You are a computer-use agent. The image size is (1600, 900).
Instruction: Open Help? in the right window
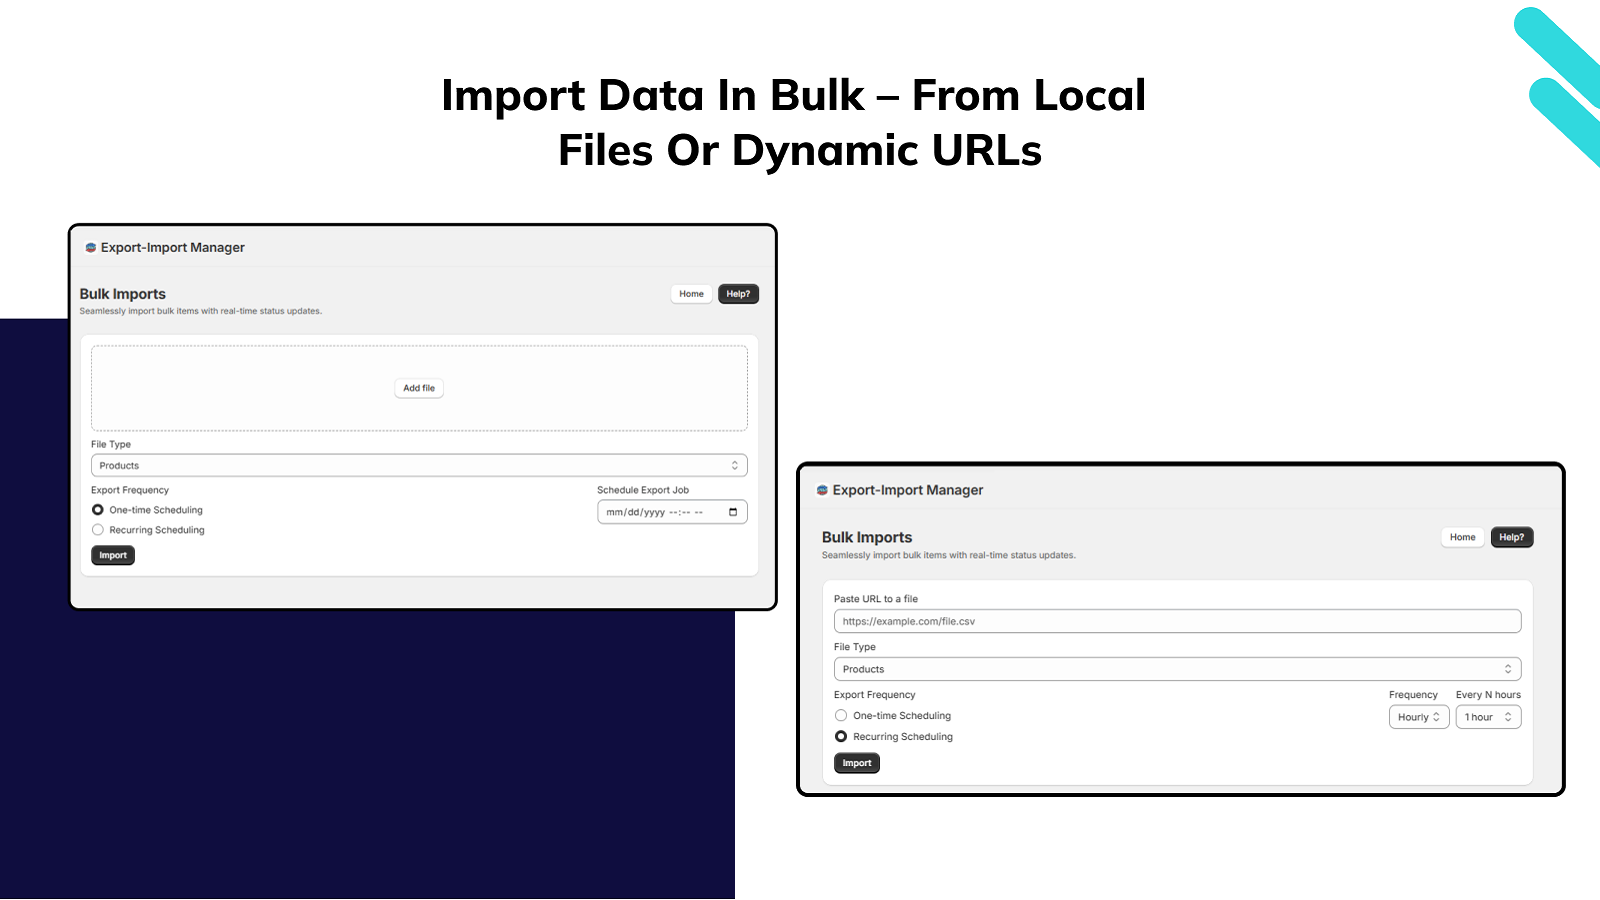pos(1511,537)
